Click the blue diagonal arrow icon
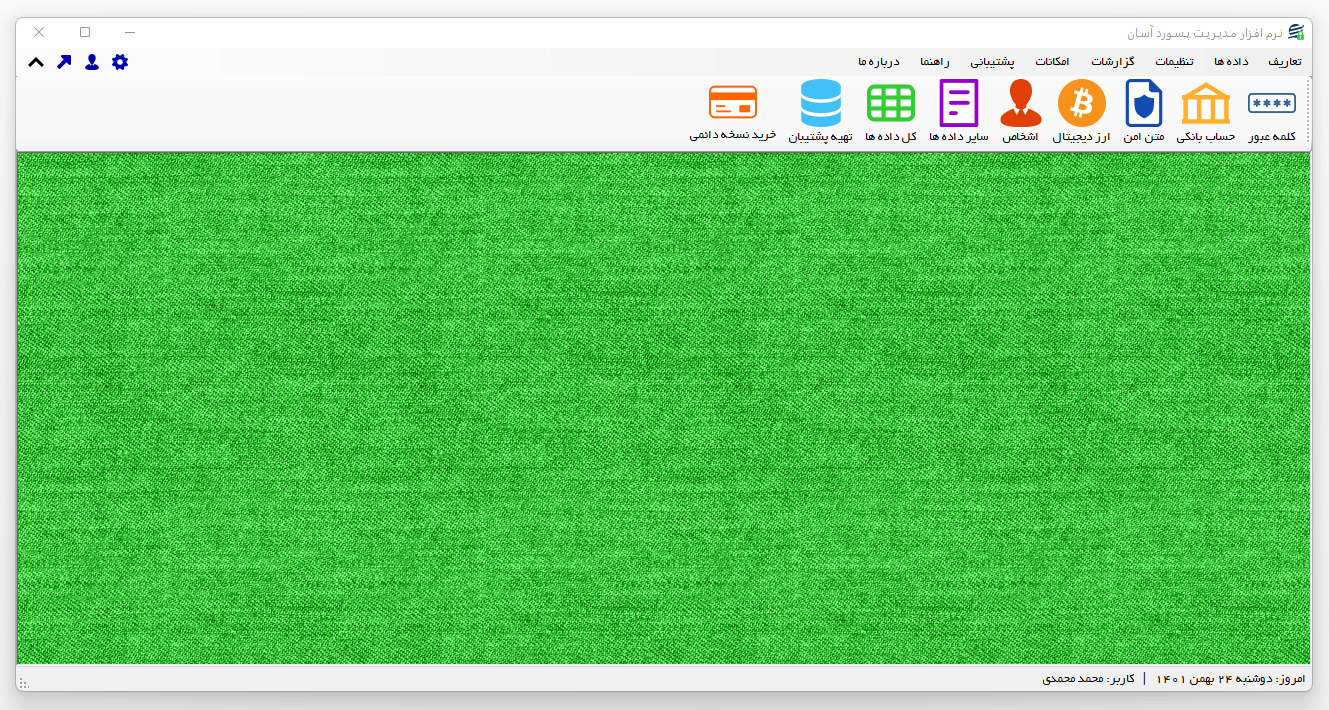 pos(64,62)
